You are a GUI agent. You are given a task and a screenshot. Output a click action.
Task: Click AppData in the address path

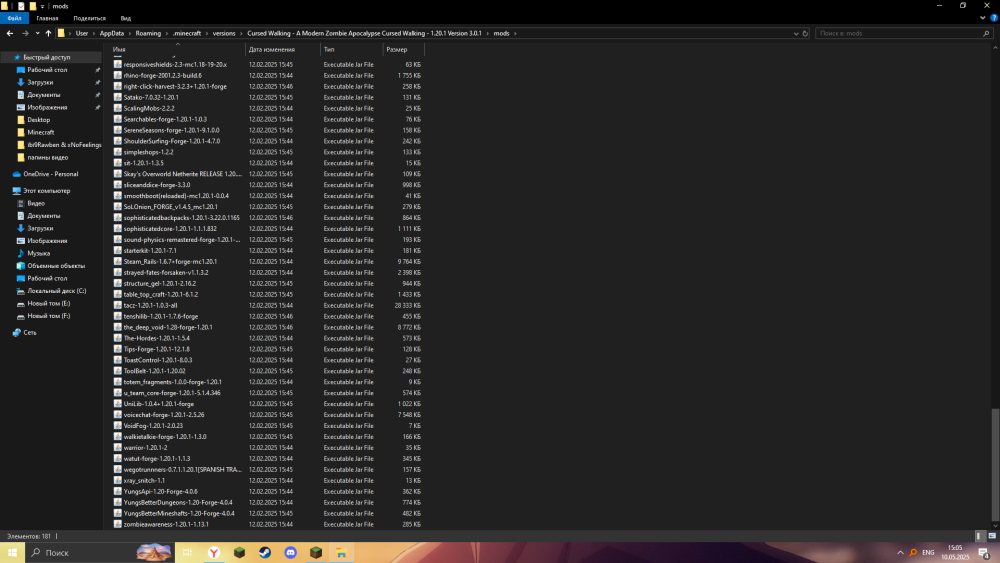pyautogui.click(x=112, y=33)
